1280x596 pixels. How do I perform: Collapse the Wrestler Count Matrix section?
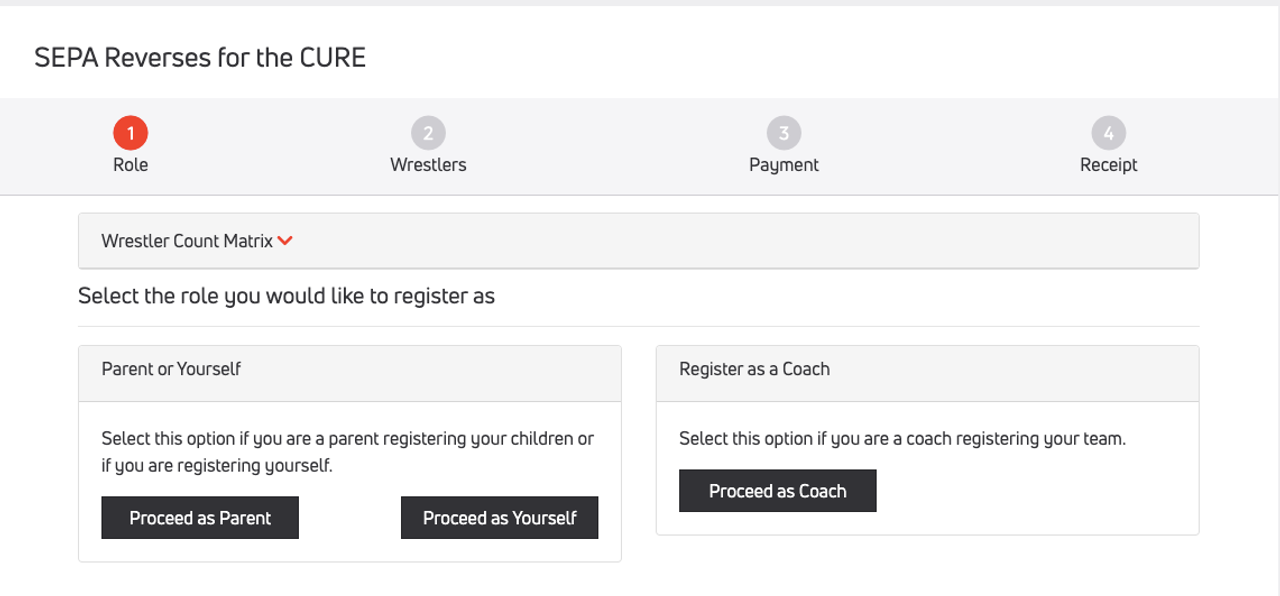pos(196,240)
